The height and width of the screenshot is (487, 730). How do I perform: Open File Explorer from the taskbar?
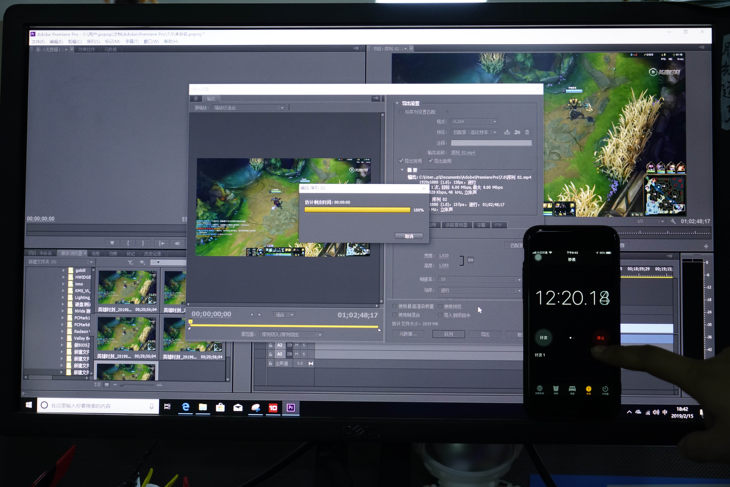[203, 407]
